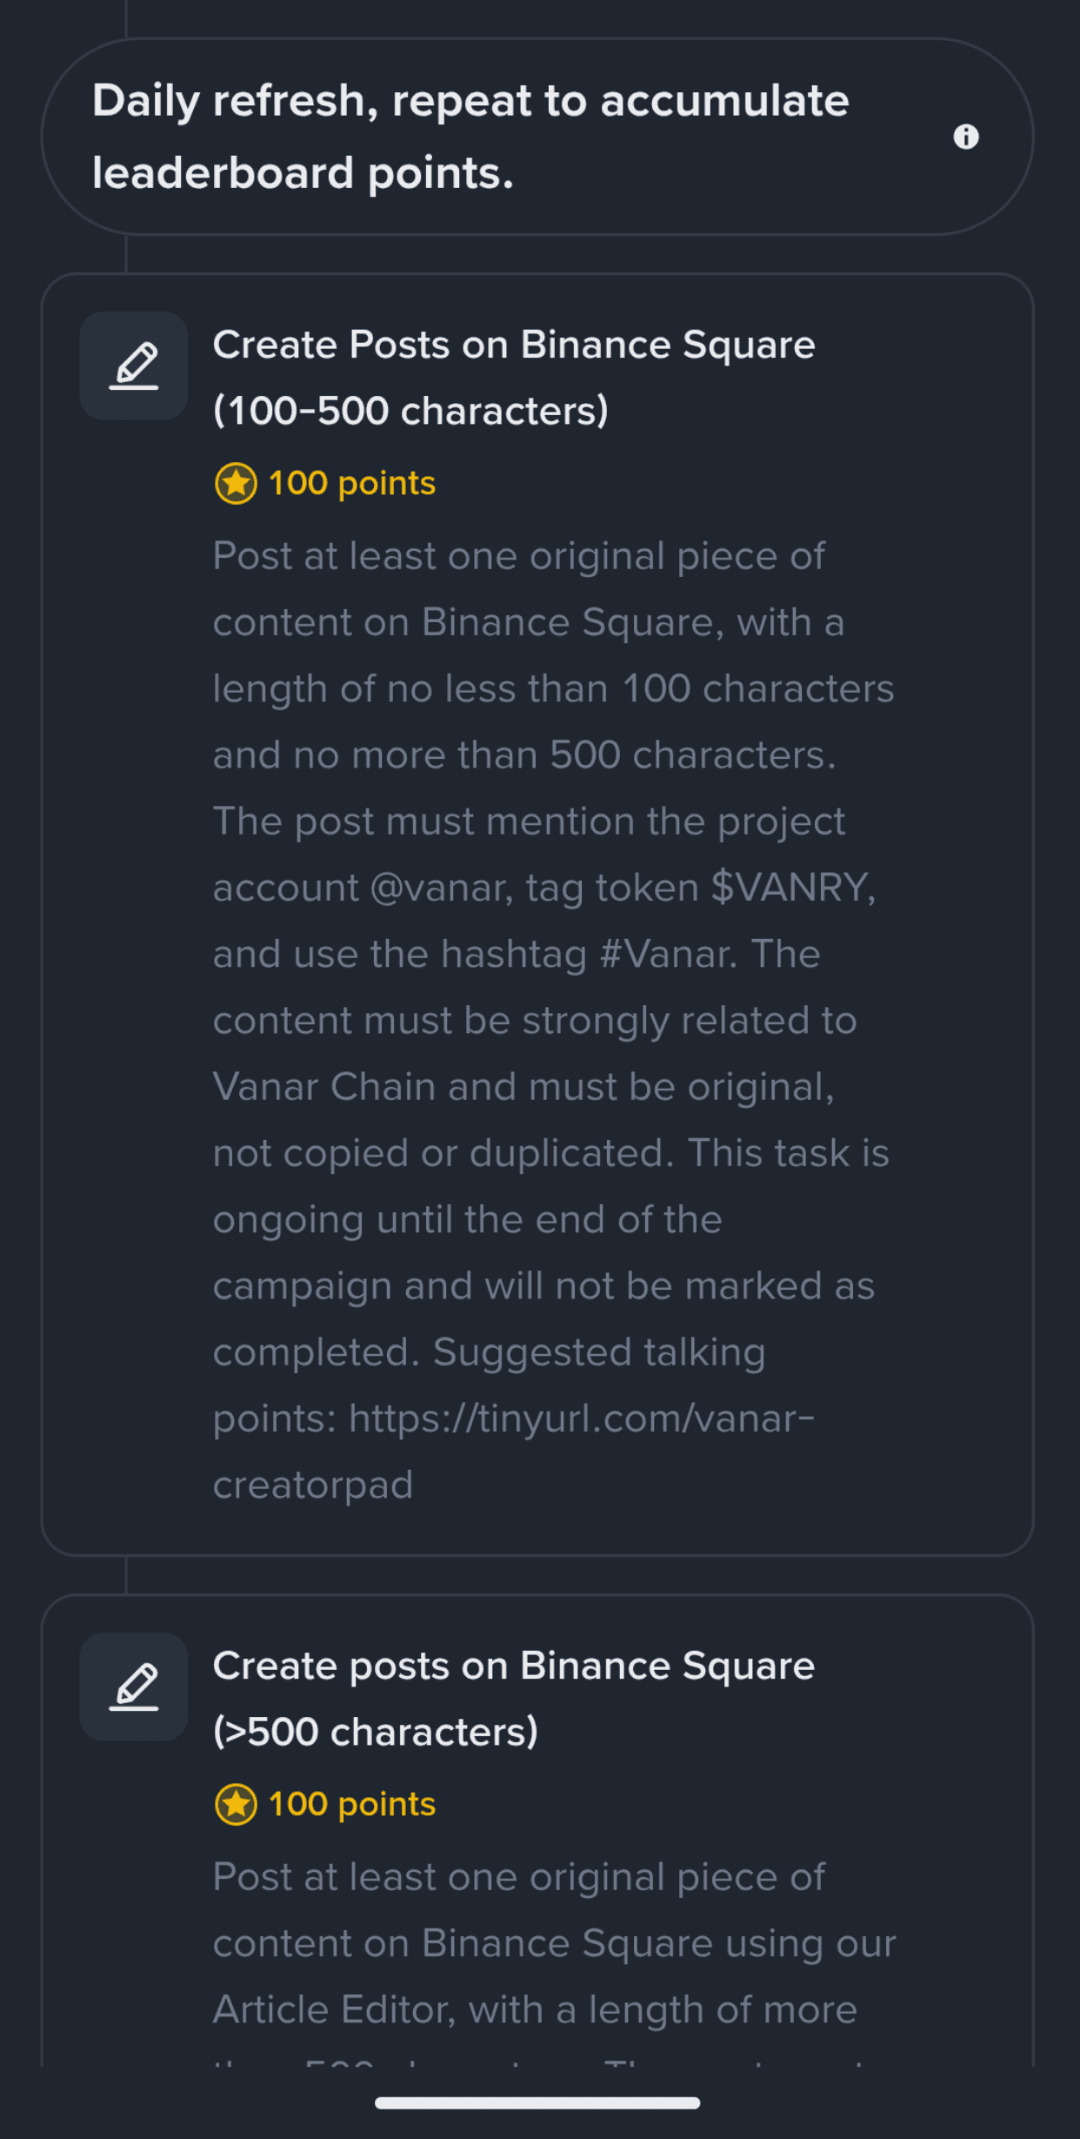Image resolution: width=1080 pixels, height=2139 pixels.
Task: Tap the home indicator bar at bottom
Action: [538, 2103]
